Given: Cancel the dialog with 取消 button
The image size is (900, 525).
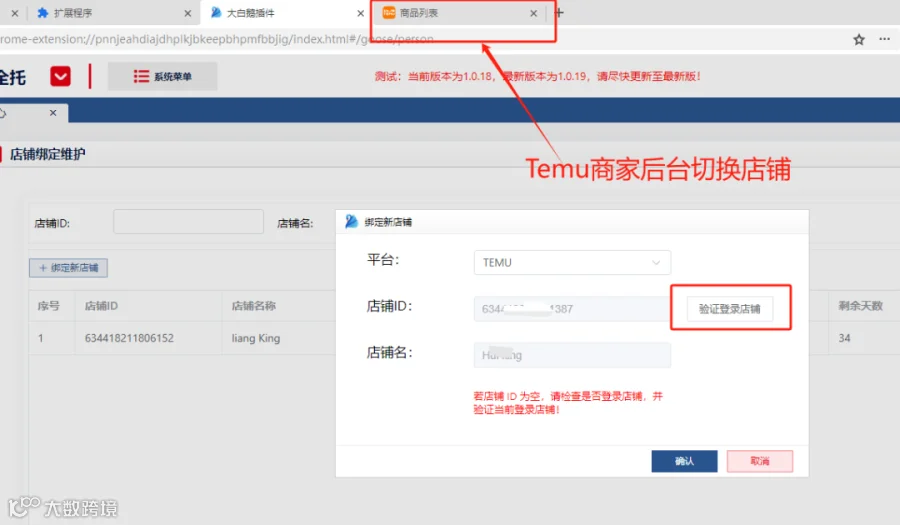Looking at the screenshot, I should 760,461.
